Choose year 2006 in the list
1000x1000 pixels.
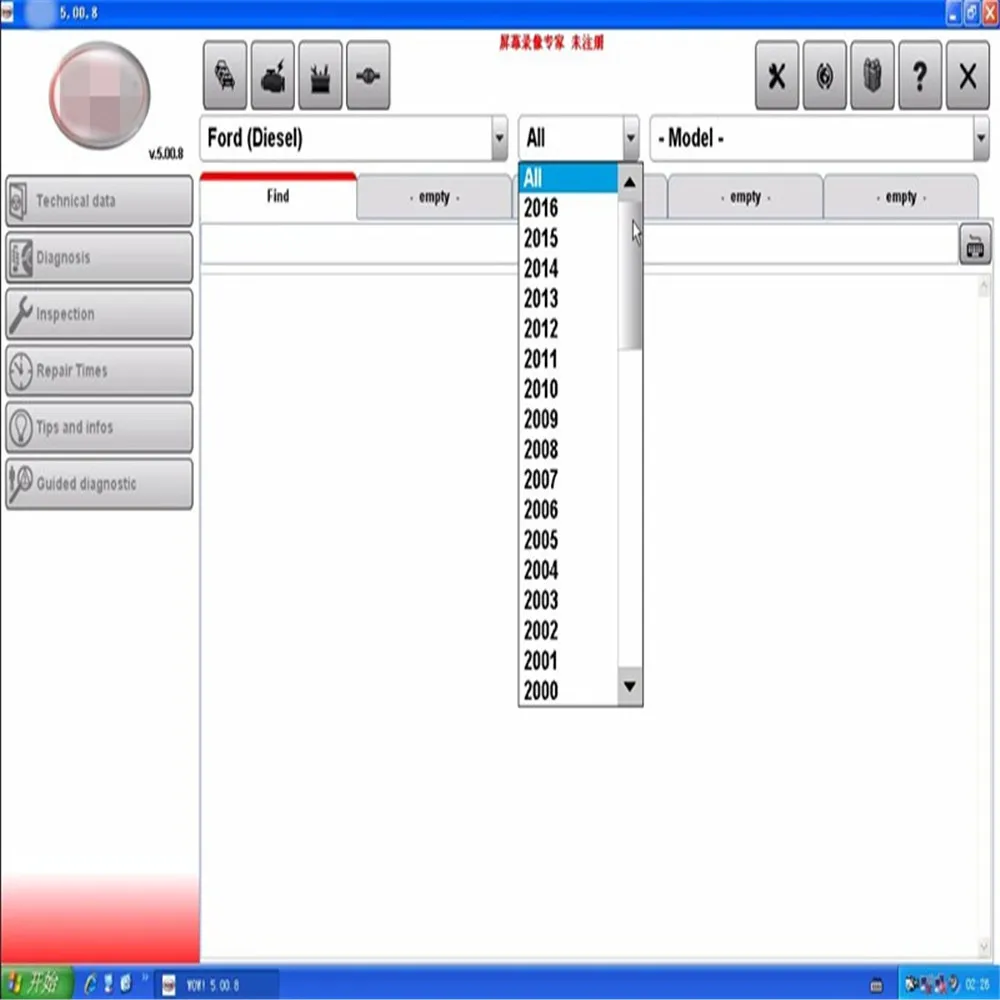coord(568,510)
